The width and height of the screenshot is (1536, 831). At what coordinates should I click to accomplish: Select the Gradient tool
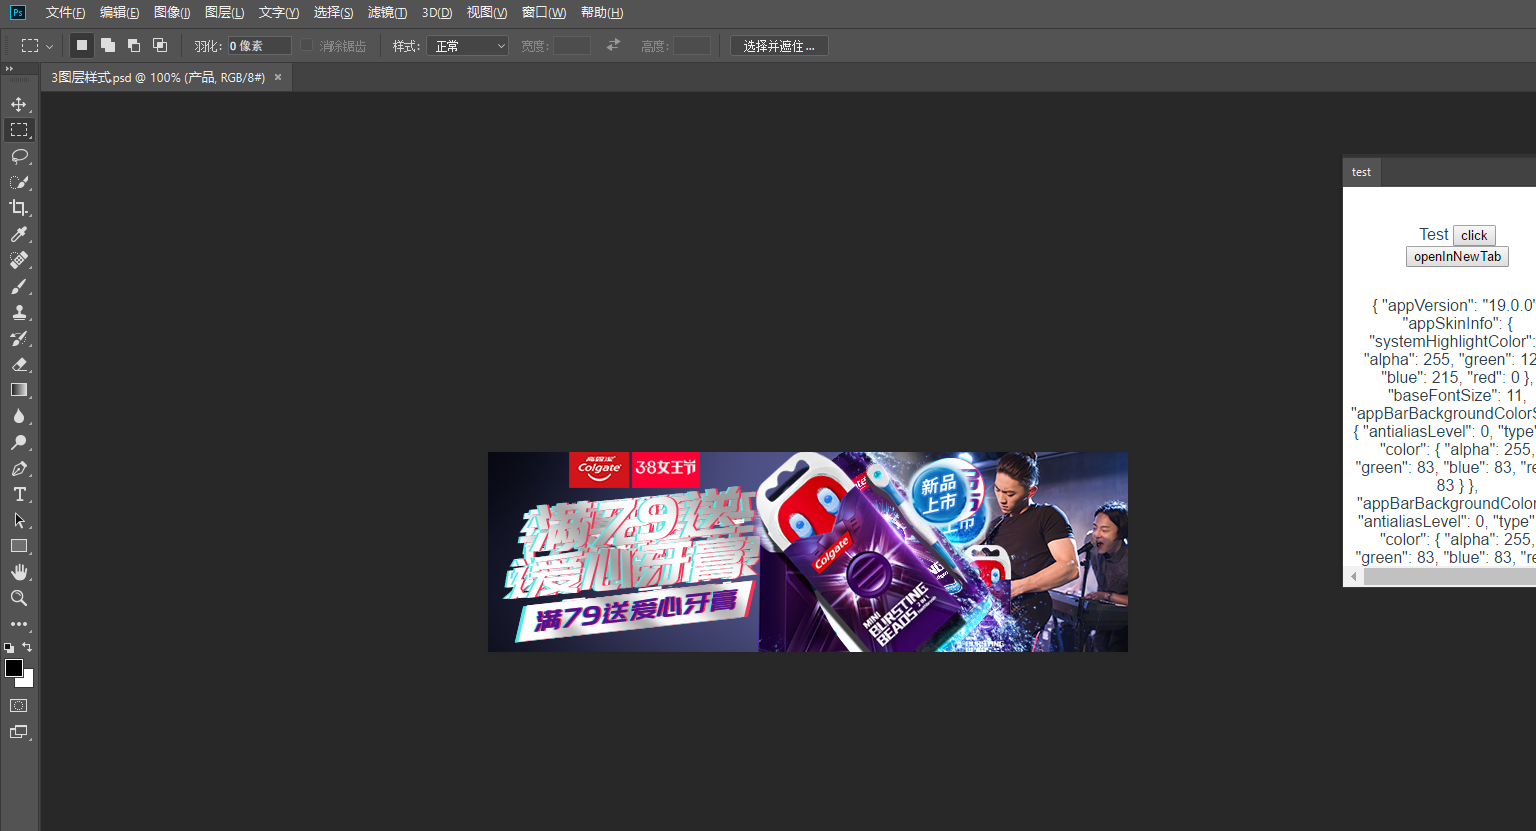pos(19,390)
